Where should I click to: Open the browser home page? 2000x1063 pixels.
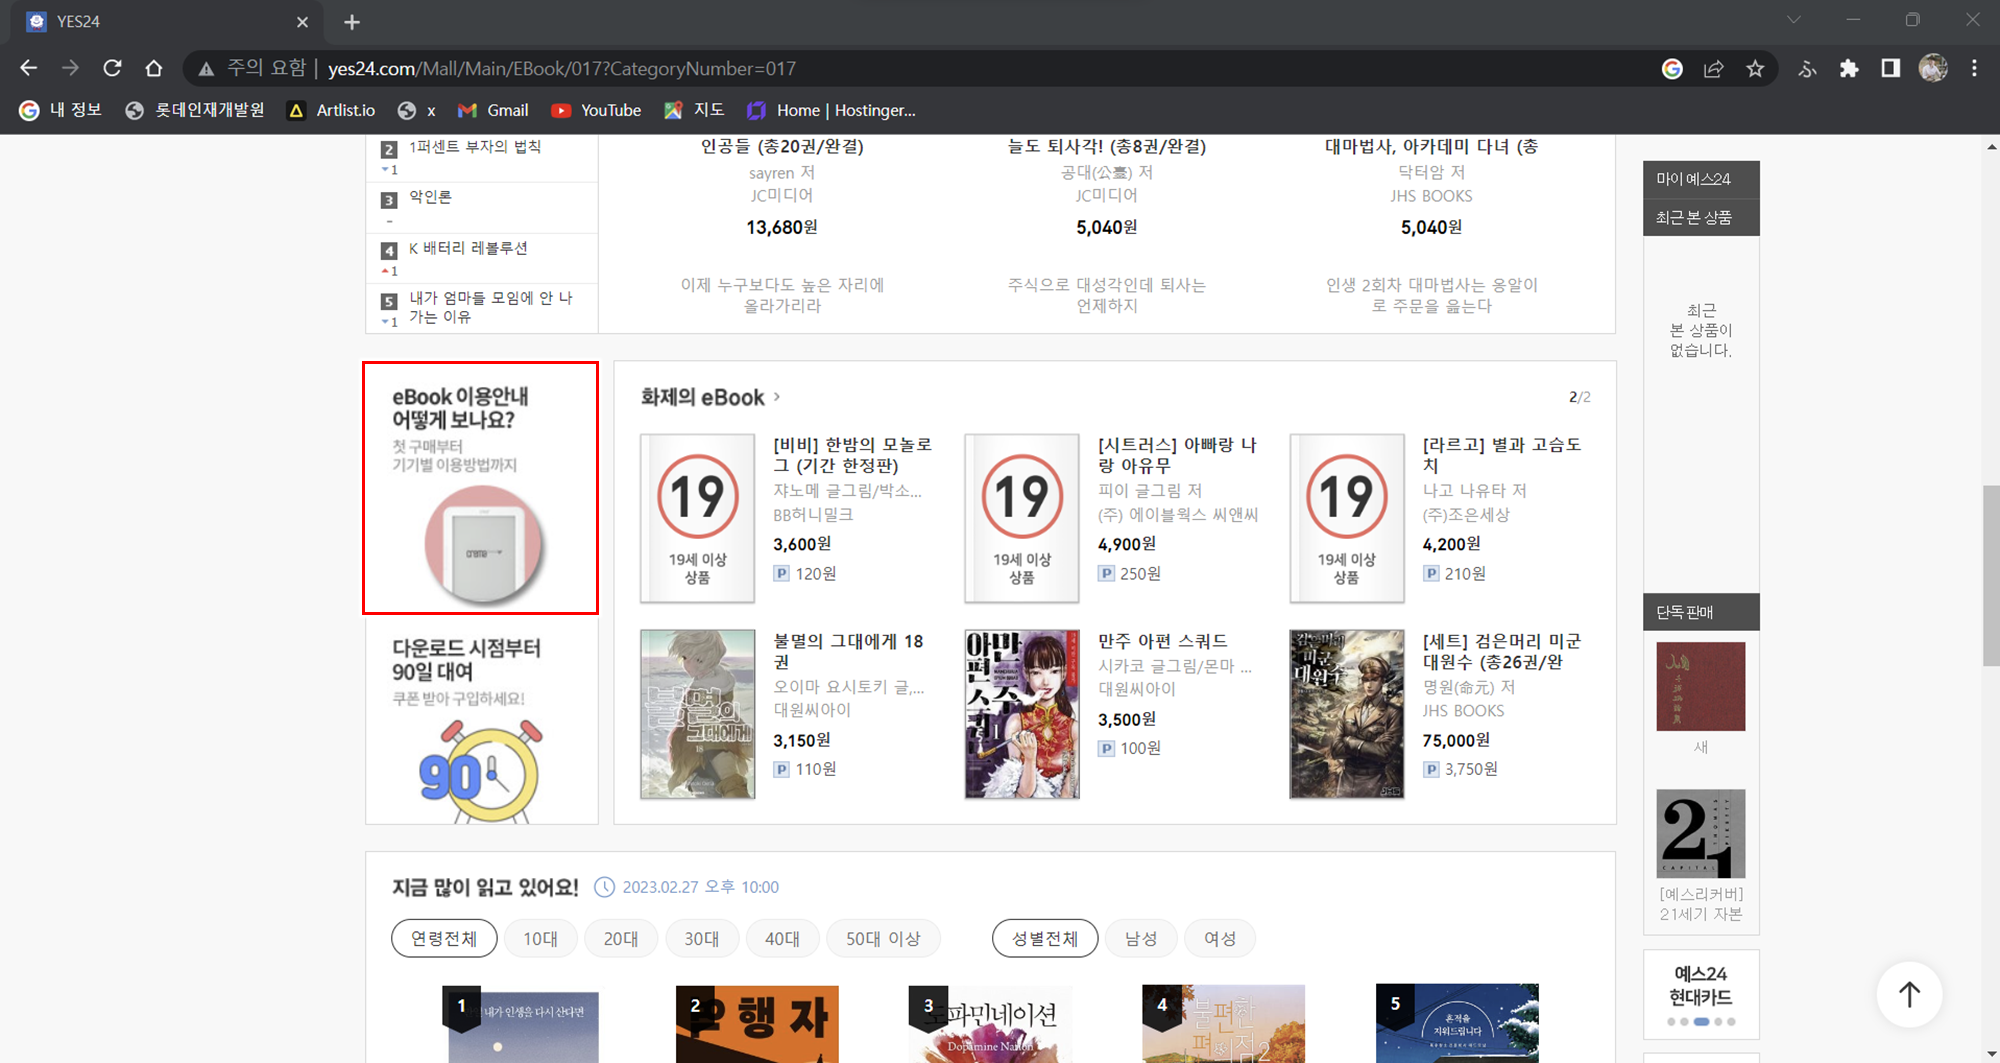click(x=153, y=68)
